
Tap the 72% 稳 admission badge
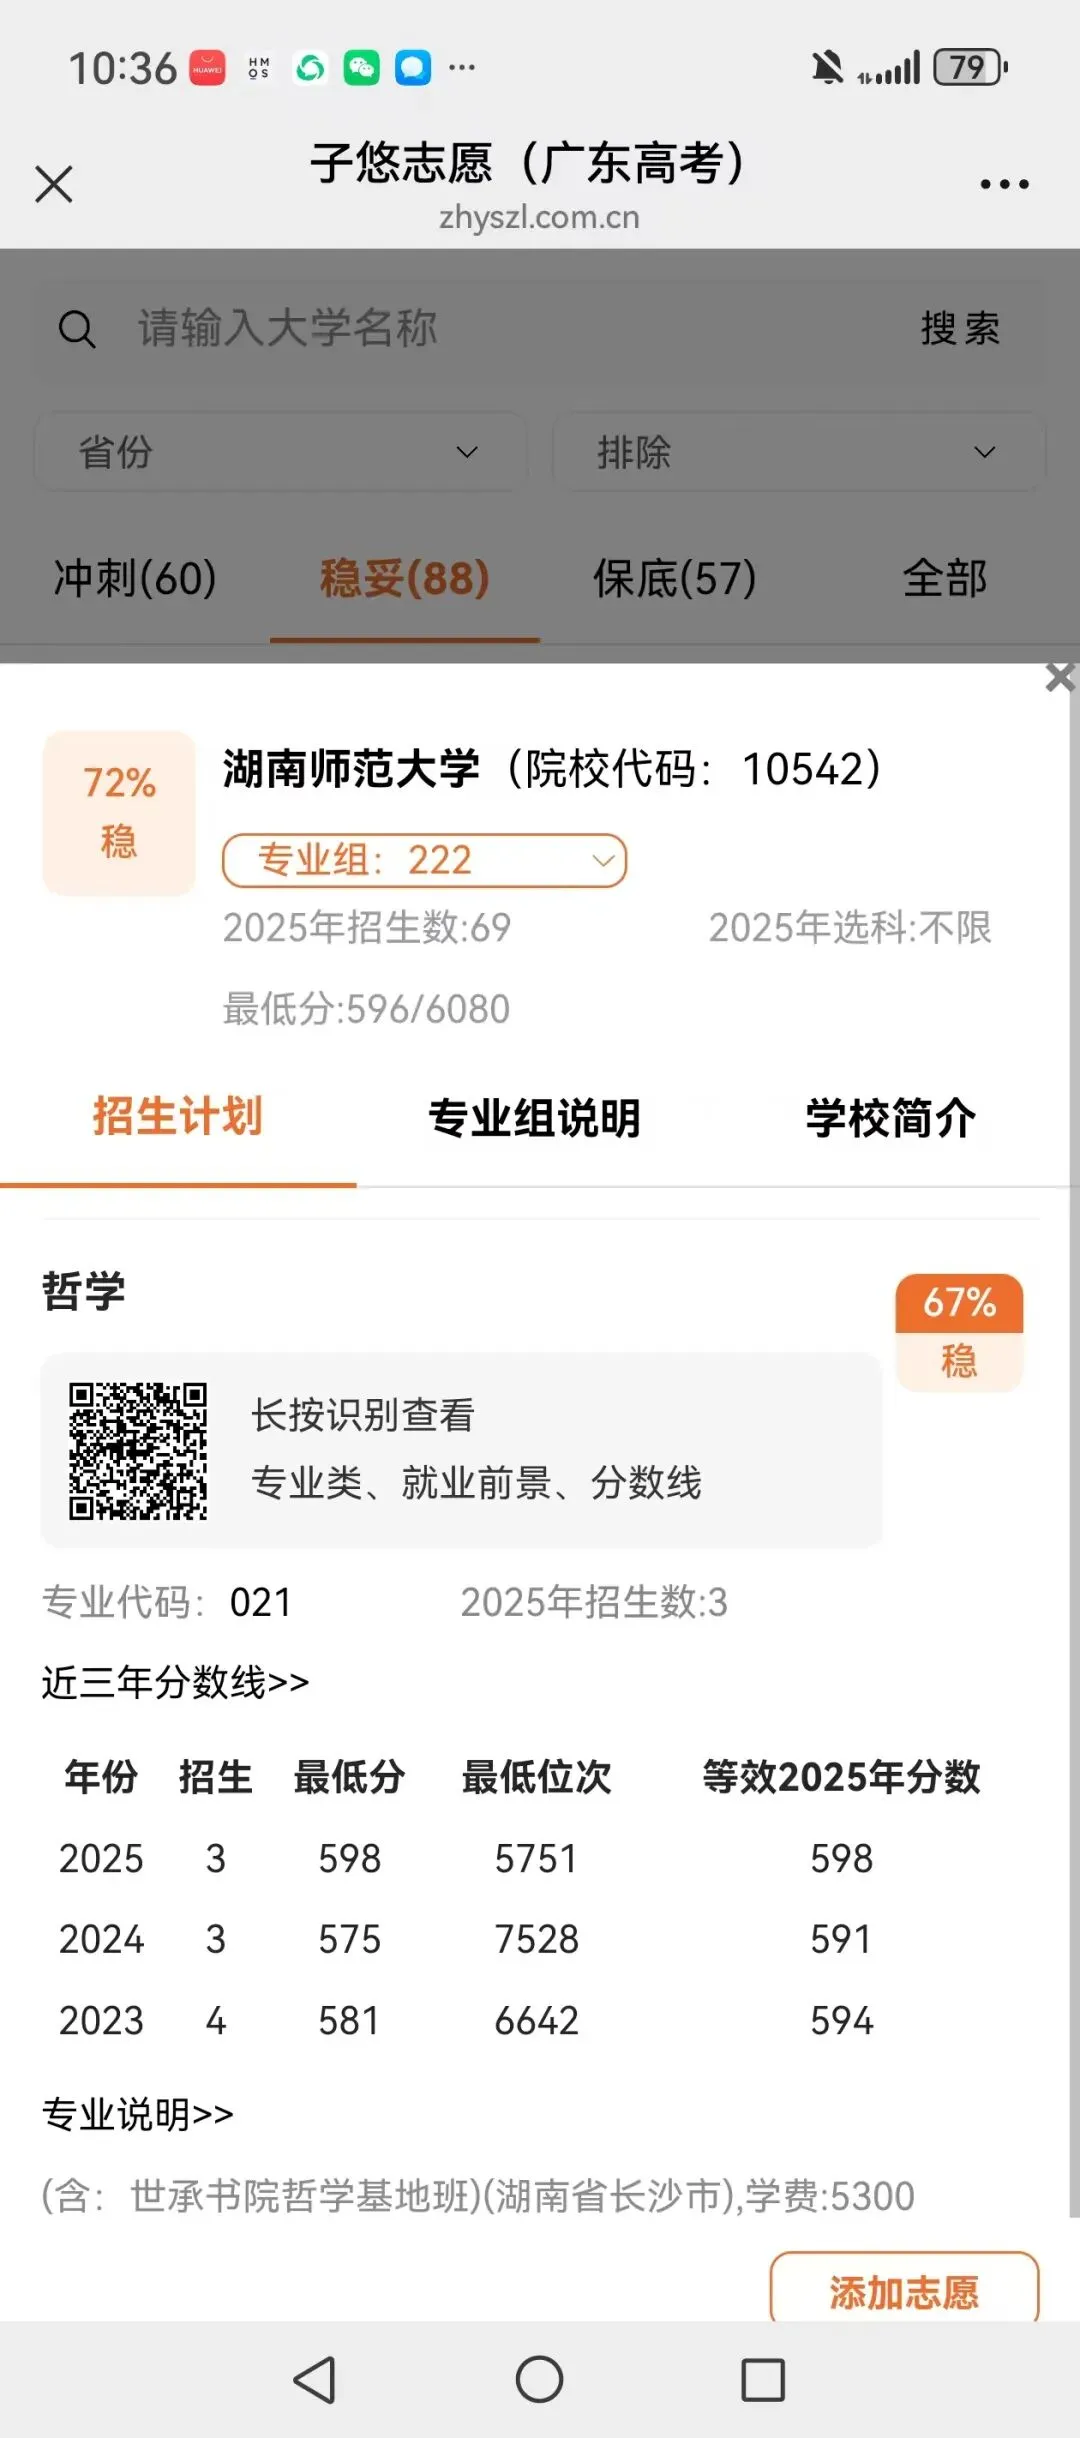pos(119,812)
